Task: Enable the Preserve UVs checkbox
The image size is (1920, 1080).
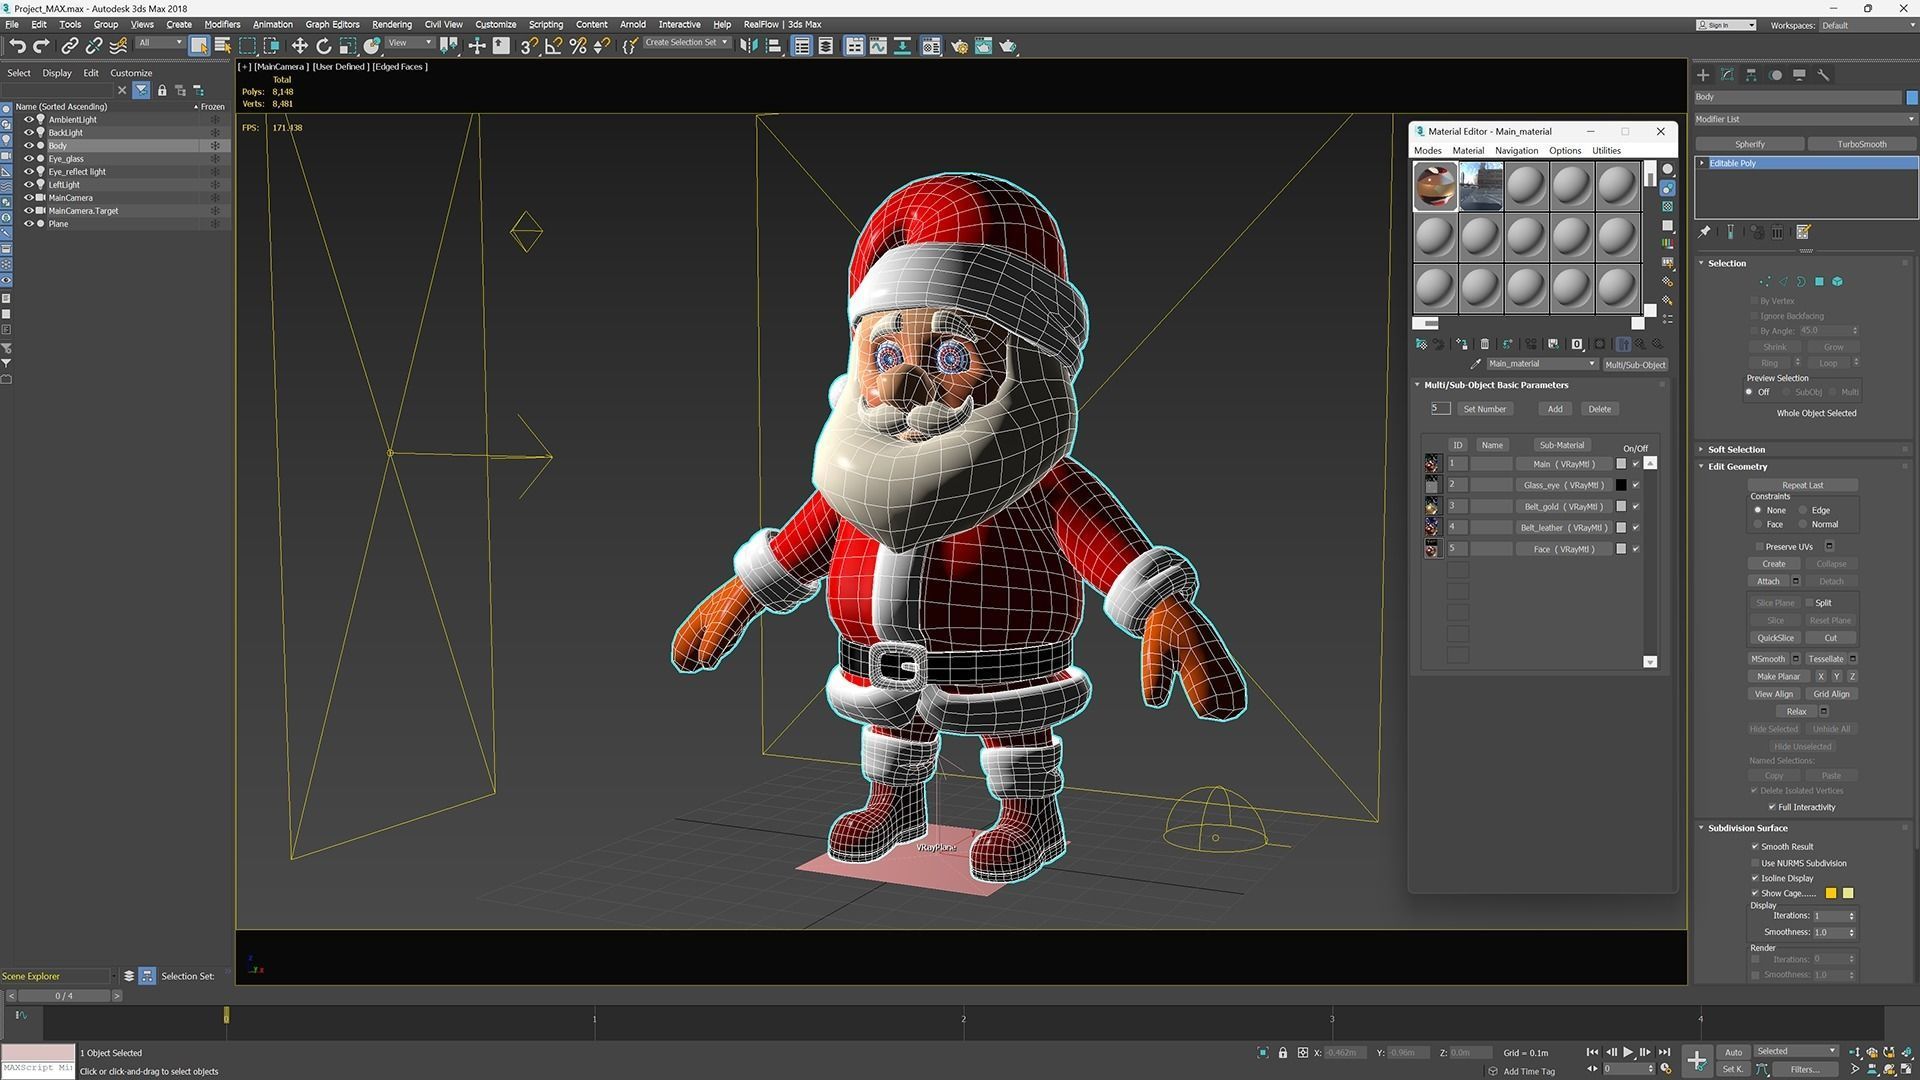Action: pyautogui.click(x=1759, y=547)
